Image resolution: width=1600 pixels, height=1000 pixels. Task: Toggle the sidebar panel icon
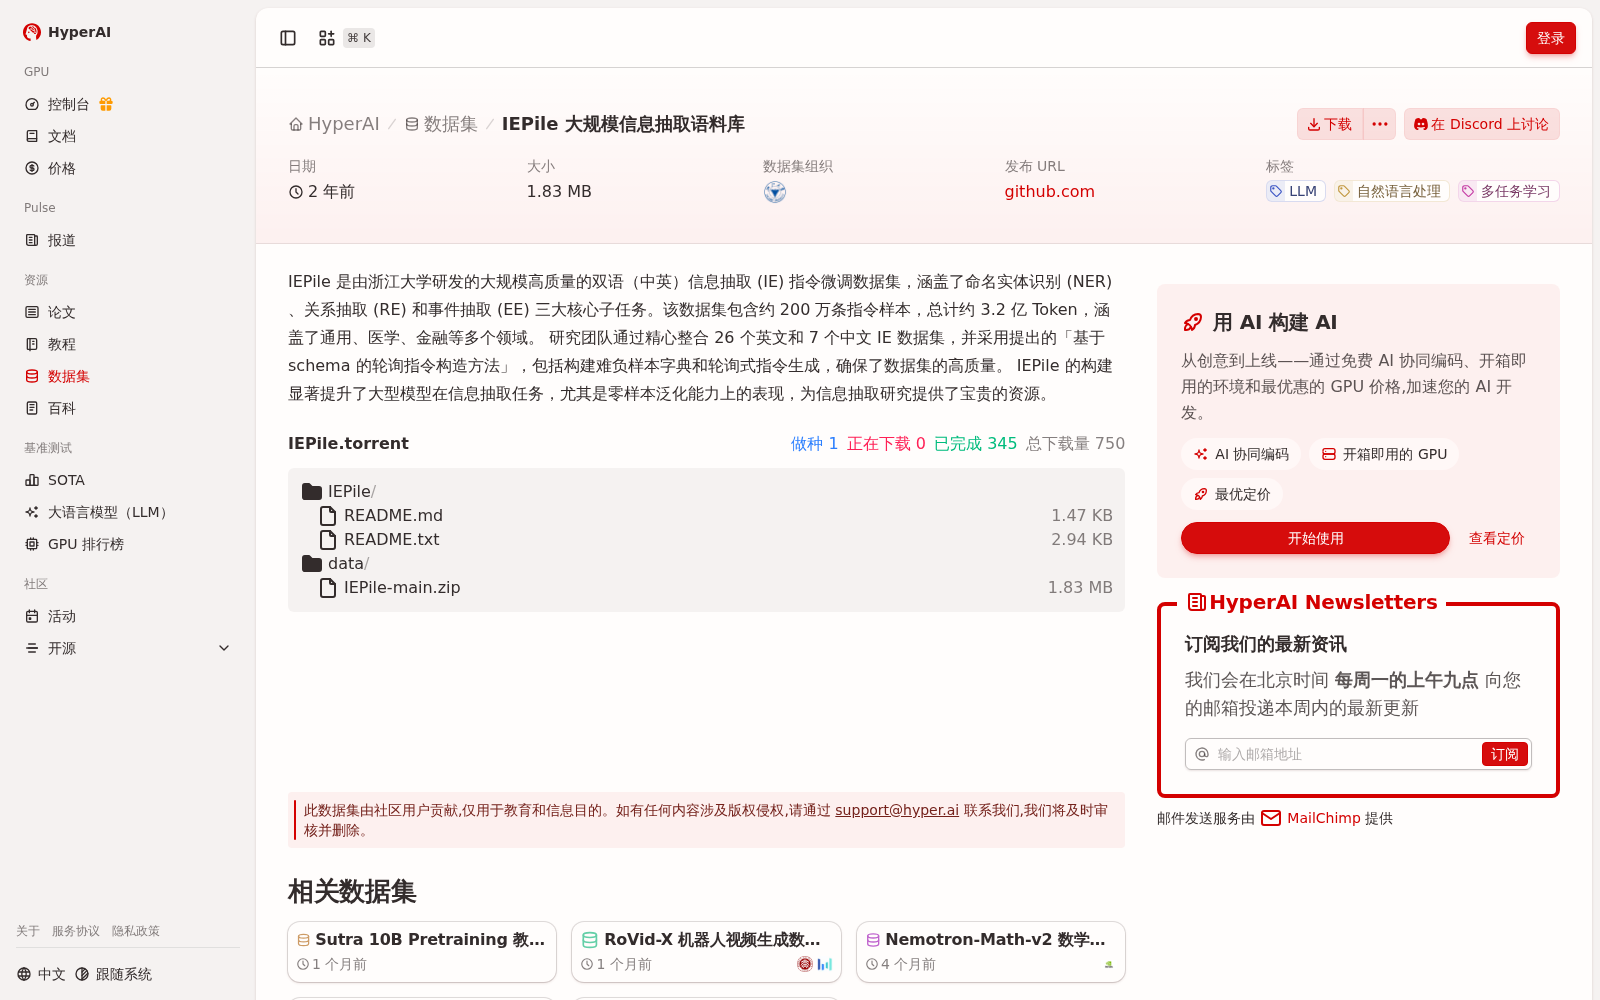click(x=288, y=38)
